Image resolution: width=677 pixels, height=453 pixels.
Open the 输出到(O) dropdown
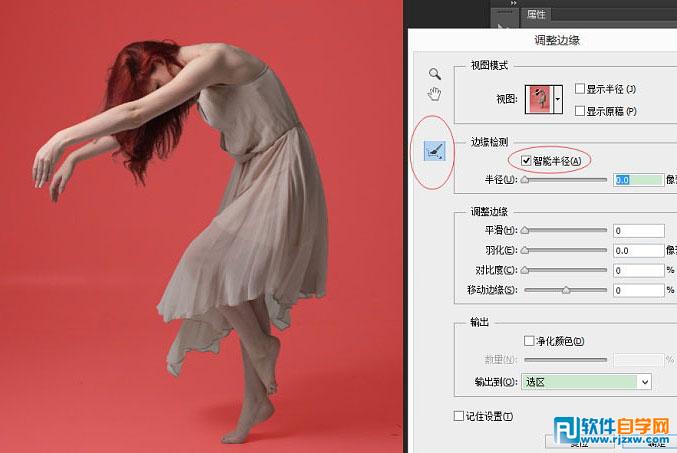pos(586,382)
